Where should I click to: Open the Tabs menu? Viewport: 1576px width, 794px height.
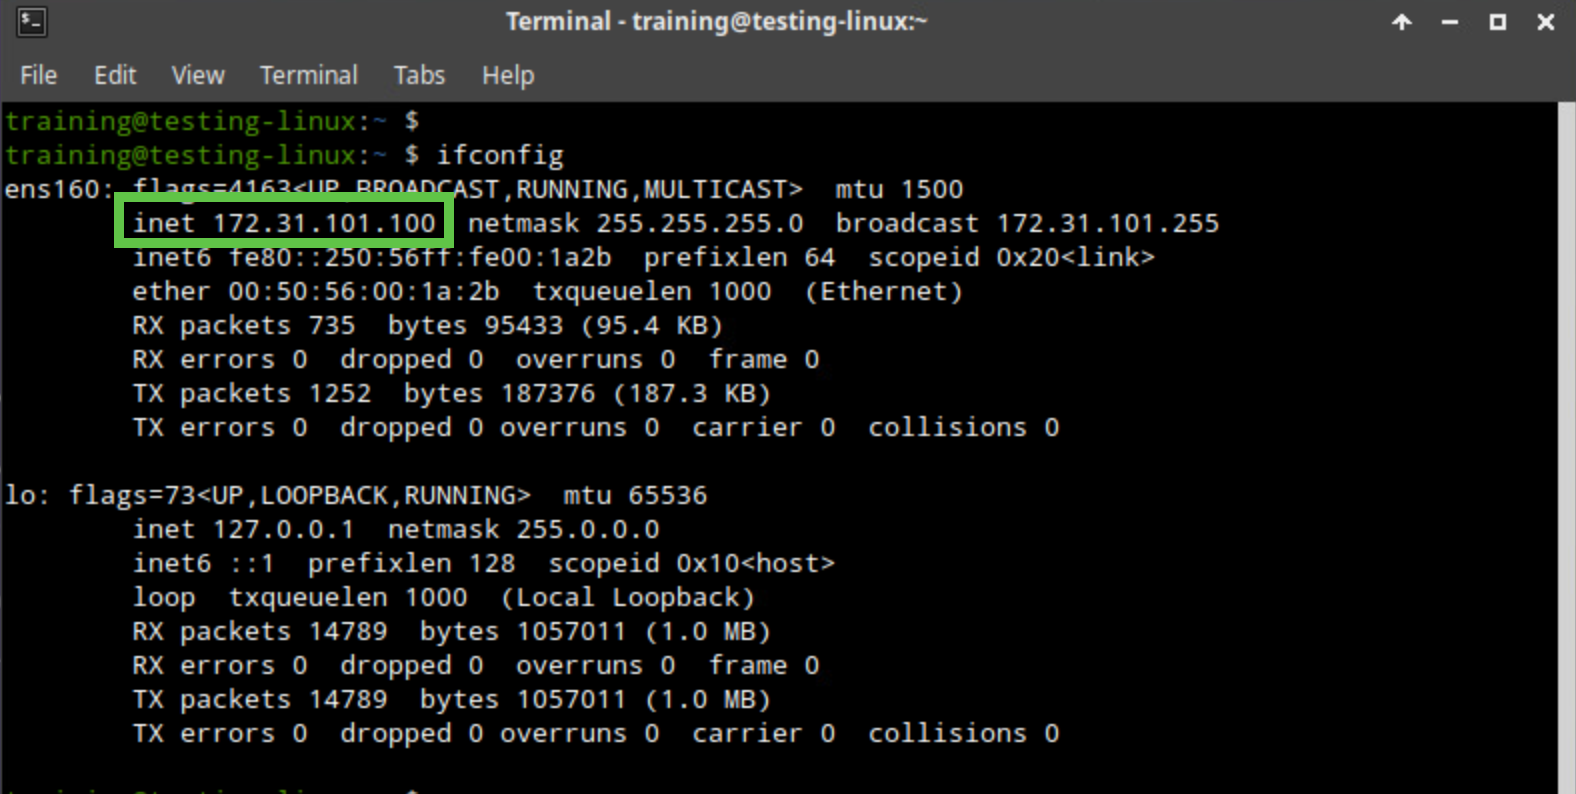point(419,75)
